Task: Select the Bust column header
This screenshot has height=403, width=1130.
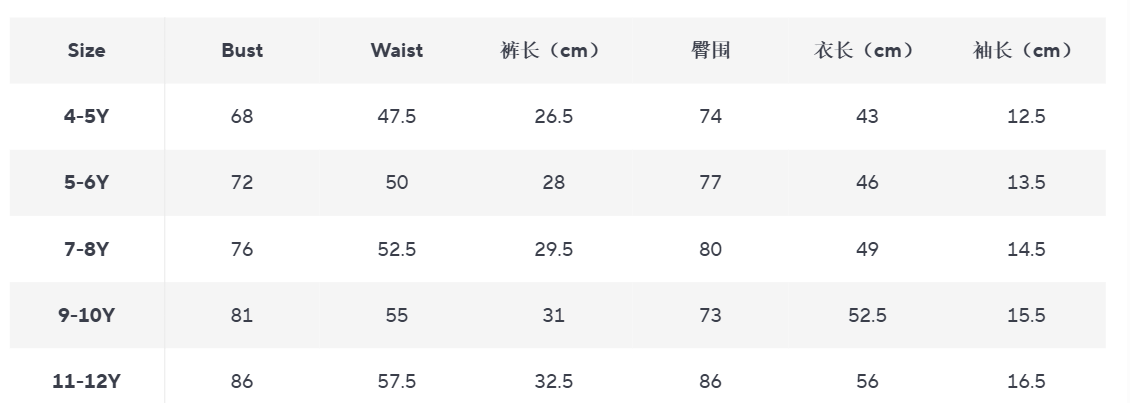Action: point(242,50)
